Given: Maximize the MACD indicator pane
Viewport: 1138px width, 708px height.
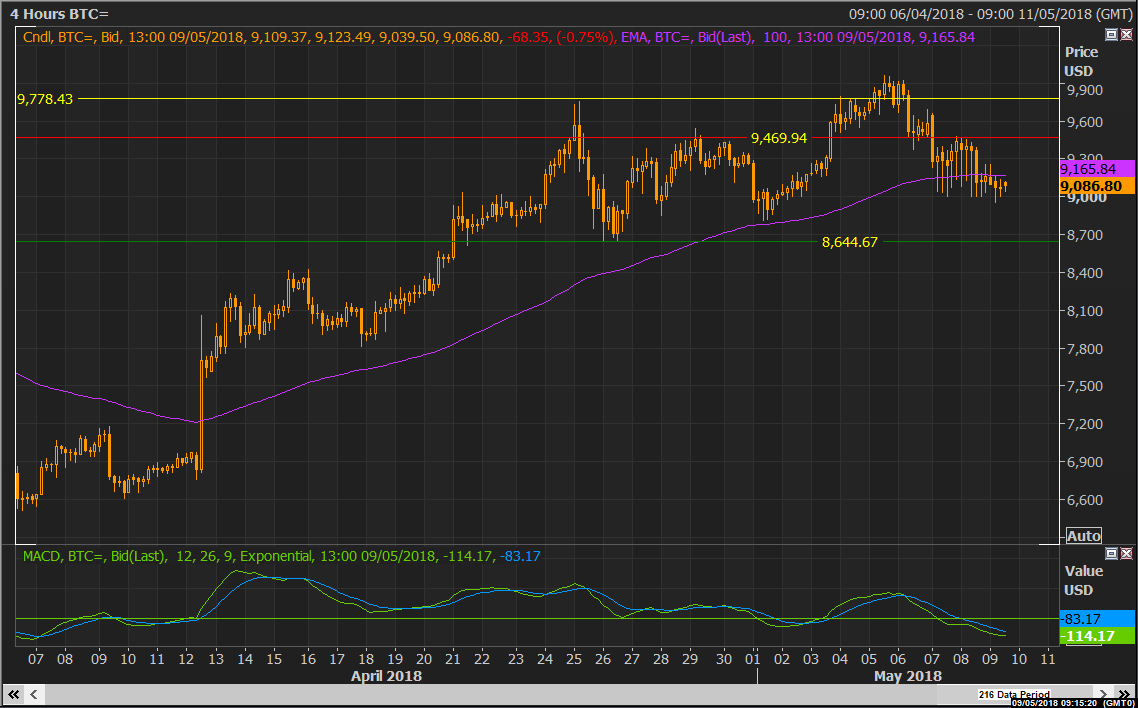Looking at the screenshot, I should 1111,553.
